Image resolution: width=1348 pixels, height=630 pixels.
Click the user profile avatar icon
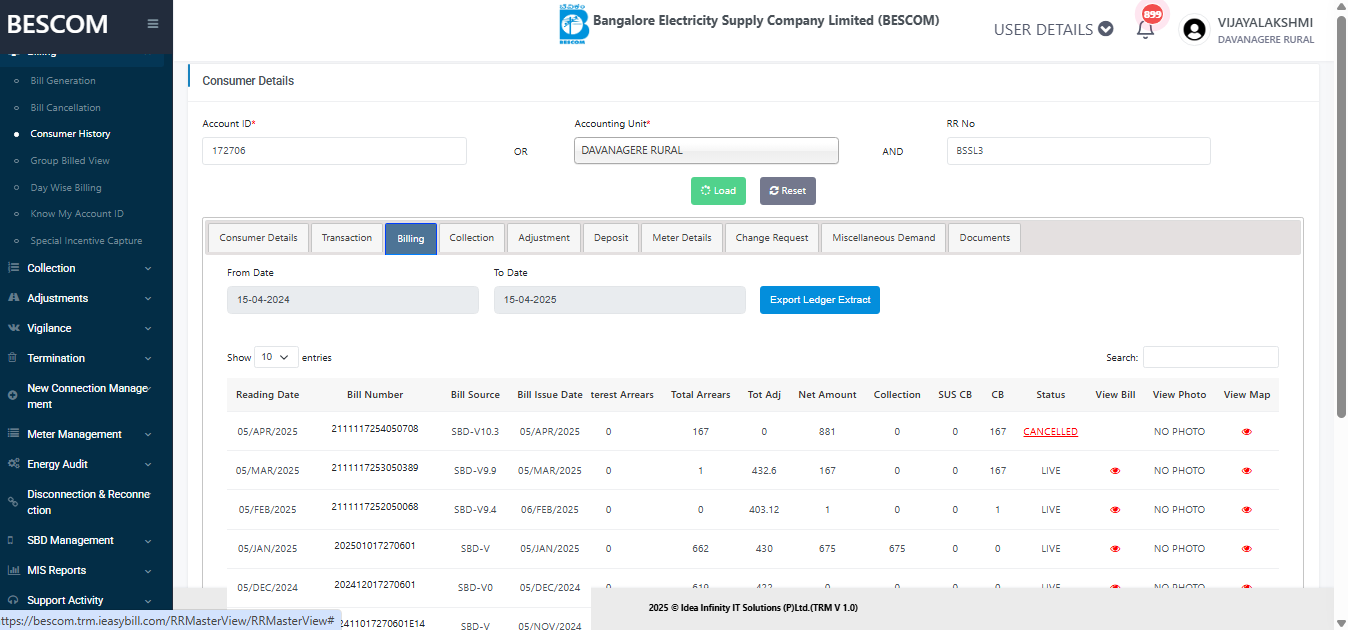[1194, 30]
